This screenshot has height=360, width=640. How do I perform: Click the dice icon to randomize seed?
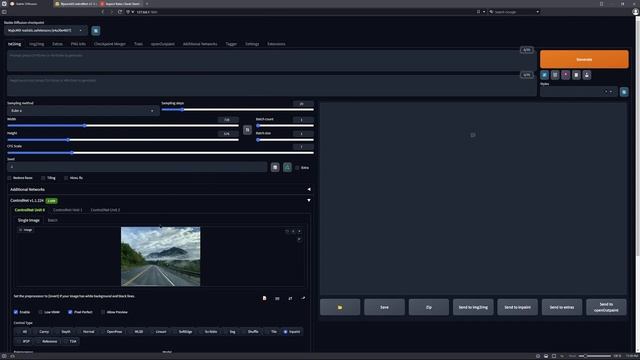click(275, 167)
